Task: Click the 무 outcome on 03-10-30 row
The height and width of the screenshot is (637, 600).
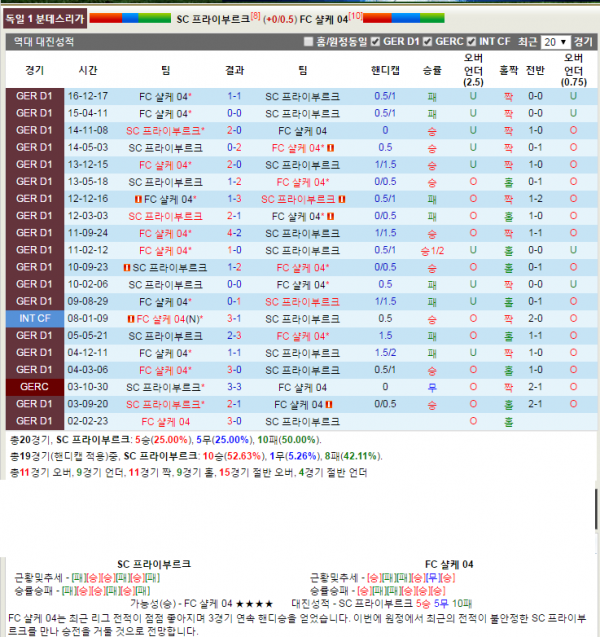Action: coord(432,387)
